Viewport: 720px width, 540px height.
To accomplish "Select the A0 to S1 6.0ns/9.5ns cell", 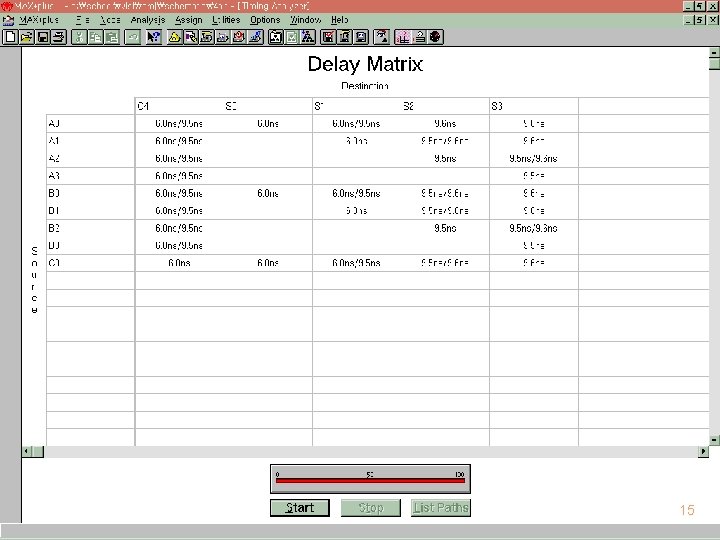I will pos(356,124).
